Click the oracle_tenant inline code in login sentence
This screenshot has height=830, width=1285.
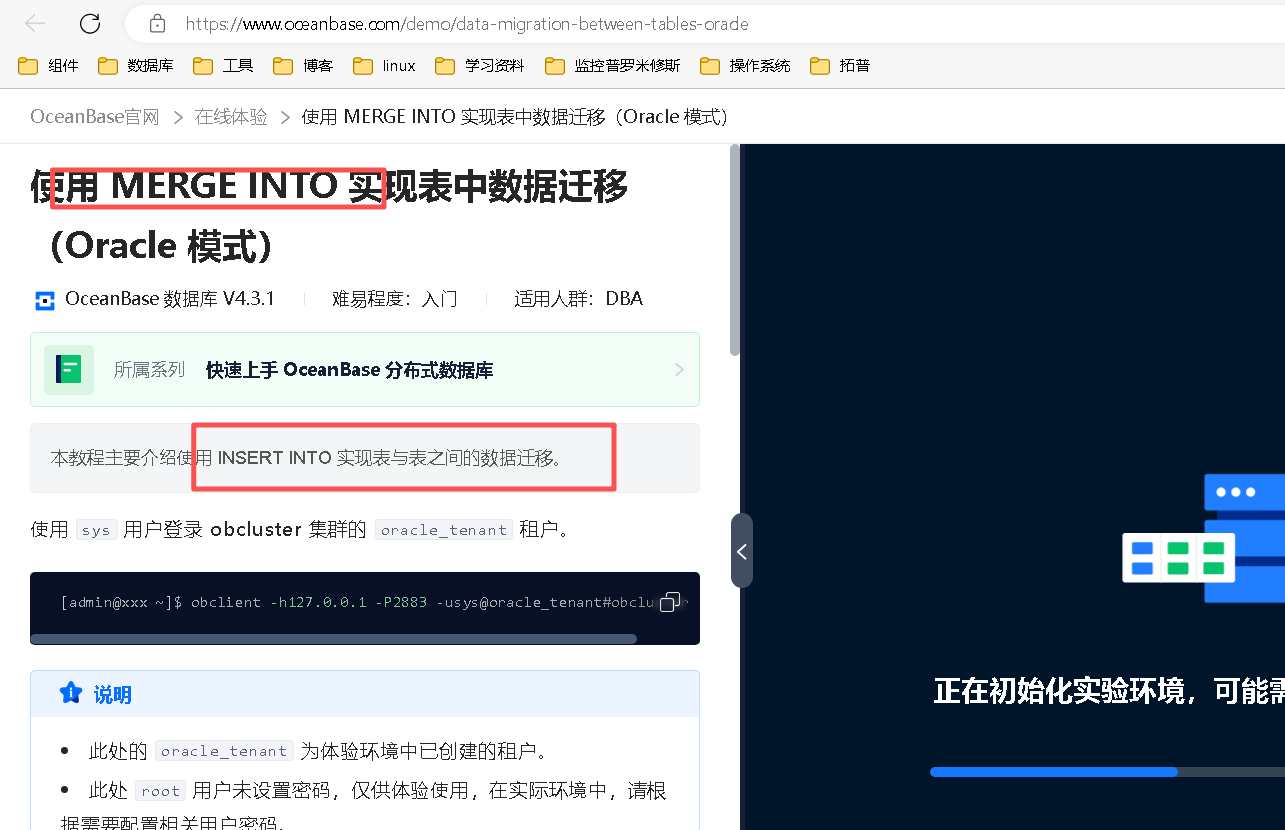[444, 530]
